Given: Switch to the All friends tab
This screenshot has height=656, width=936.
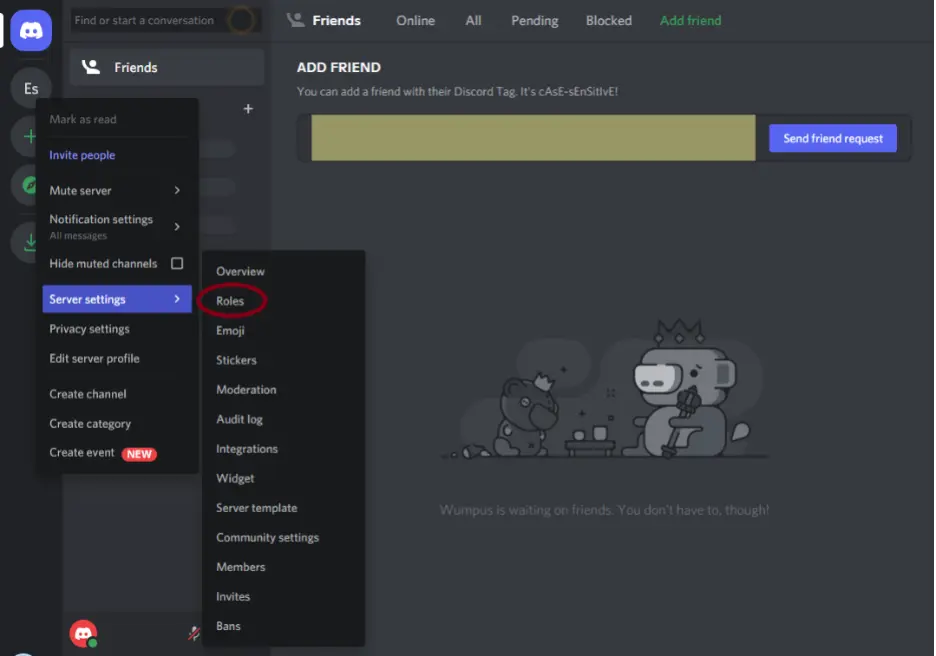Looking at the screenshot, I should coord(473,20).
